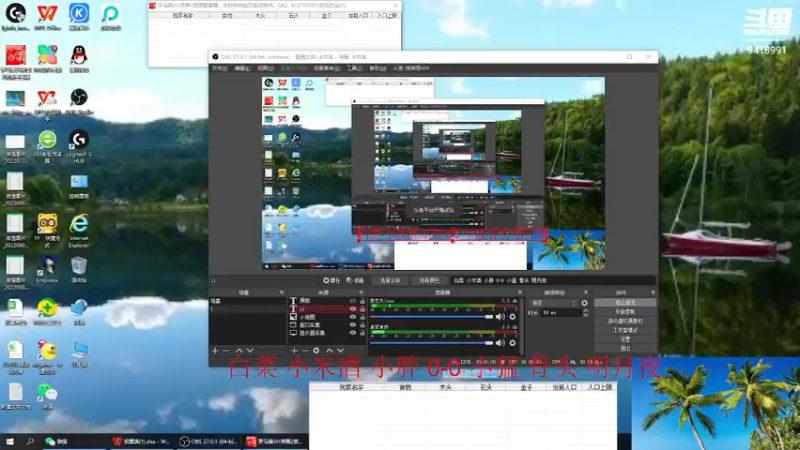
Task: Toggle the lock icon for 小地图 source
Action: [362, 317]
